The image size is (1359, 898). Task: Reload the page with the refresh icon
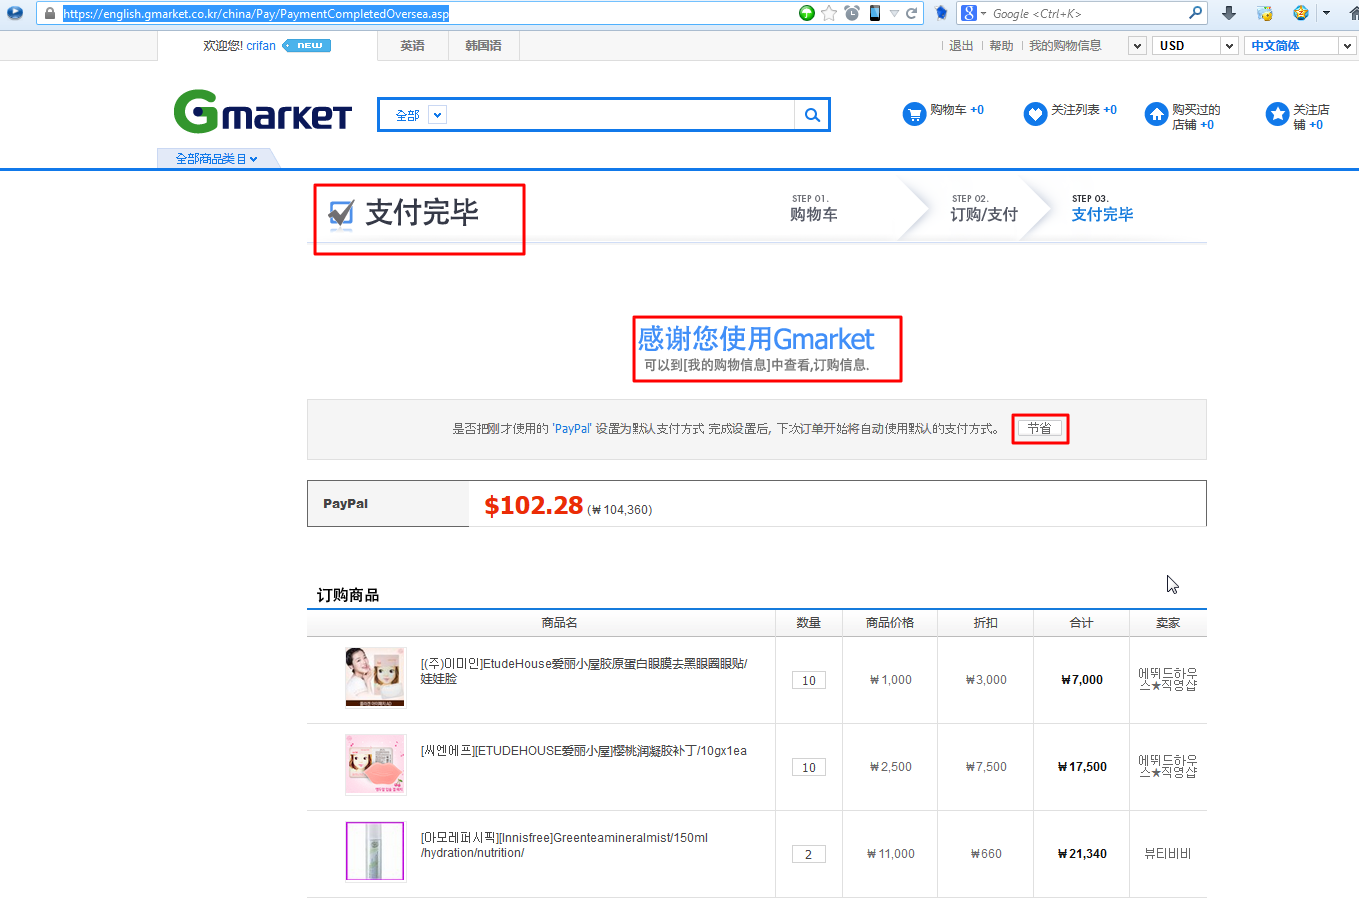(x=912, y=13)
